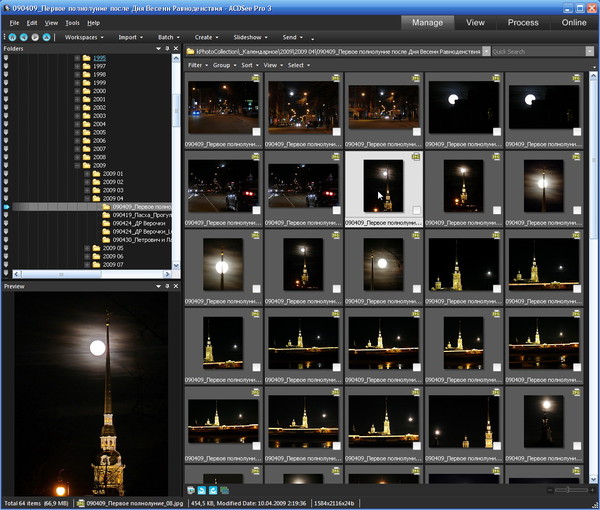Image resolution: width=600 pixels, height=510 pixels.
Task: Click the 2009 02 folder icon
Action: pos(96,182)
